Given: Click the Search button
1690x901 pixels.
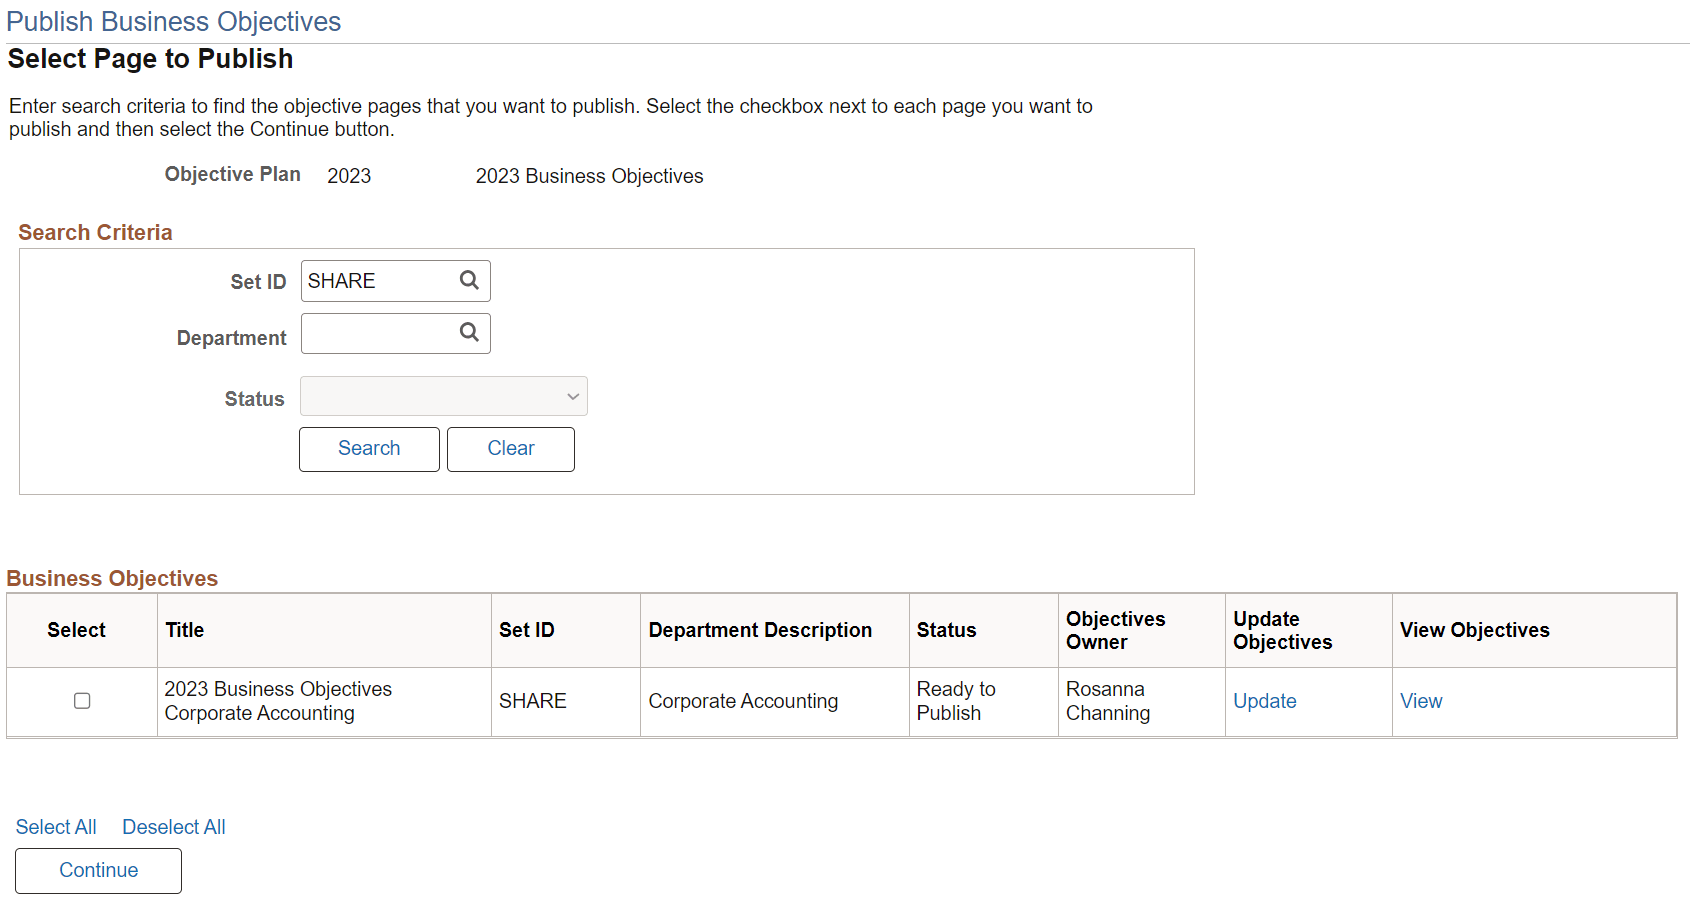Looking at the screenshot, I should point(368,448).
